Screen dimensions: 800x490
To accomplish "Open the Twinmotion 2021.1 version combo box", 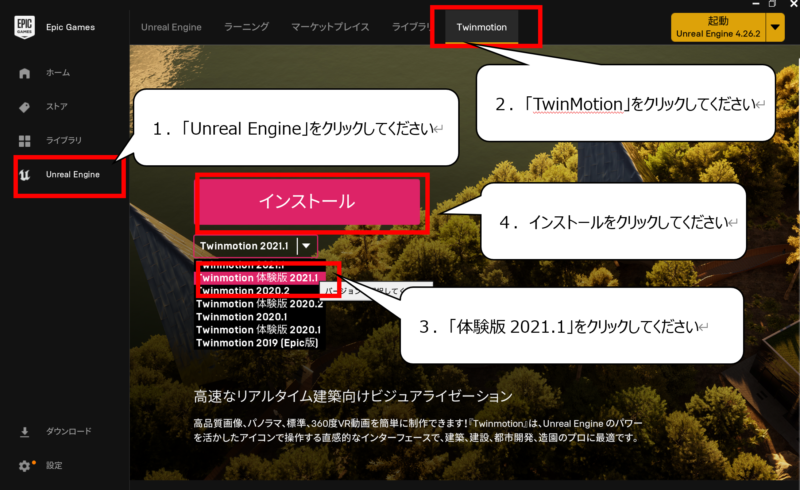I will tap(256, 246).
